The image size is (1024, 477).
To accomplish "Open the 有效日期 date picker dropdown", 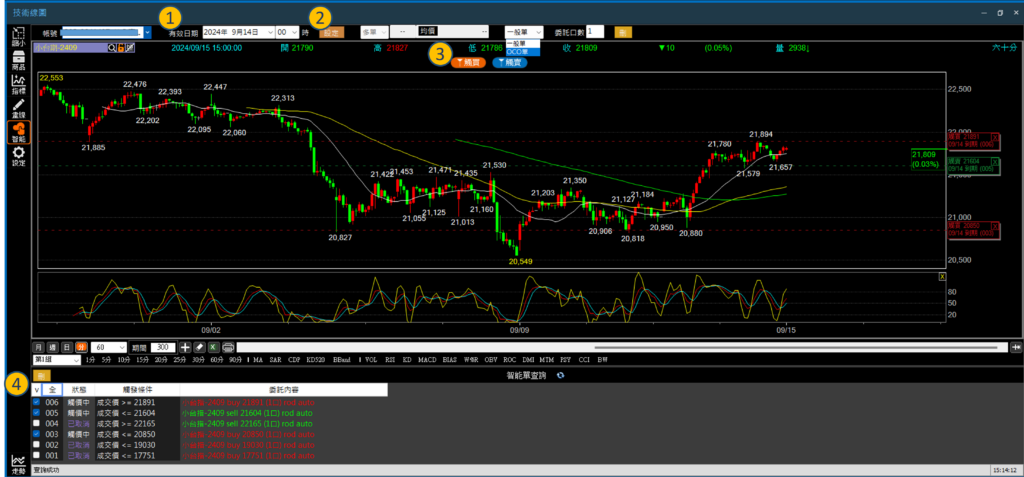I will coord(270,32).
